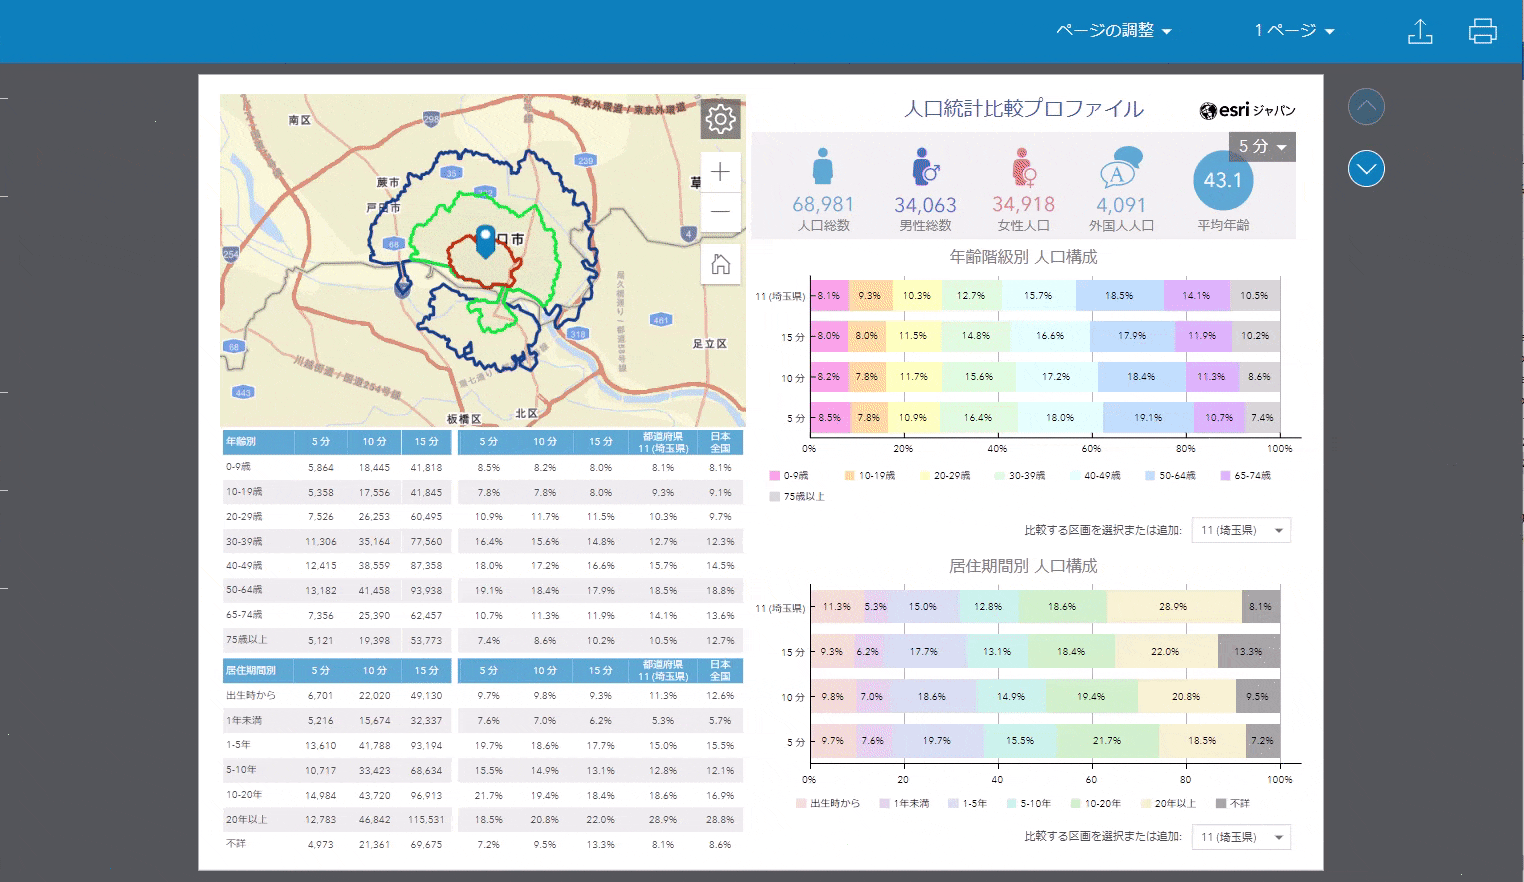Click the blue location pin on map
This screenshot has width=1524, height=882.
tap(486, 240)
